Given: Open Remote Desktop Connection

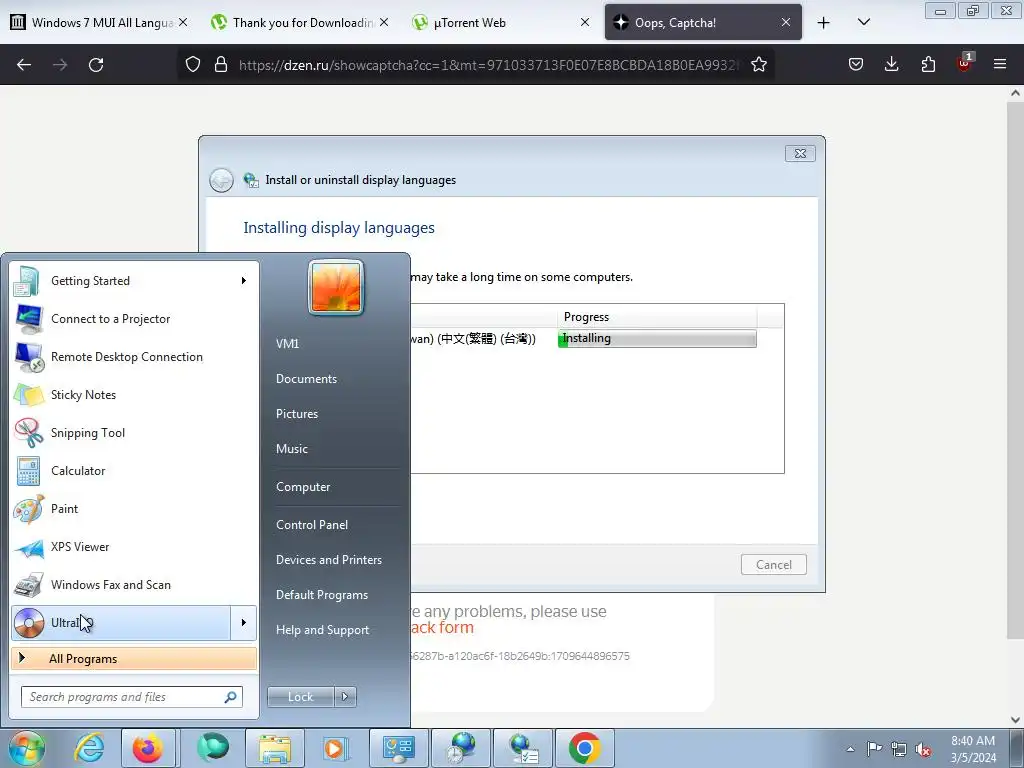Looking at the screenshot, I should click(x=134, y=357).
